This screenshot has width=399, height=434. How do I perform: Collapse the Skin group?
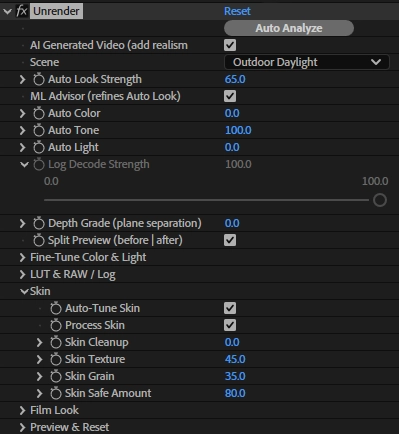tap(24, 292)
